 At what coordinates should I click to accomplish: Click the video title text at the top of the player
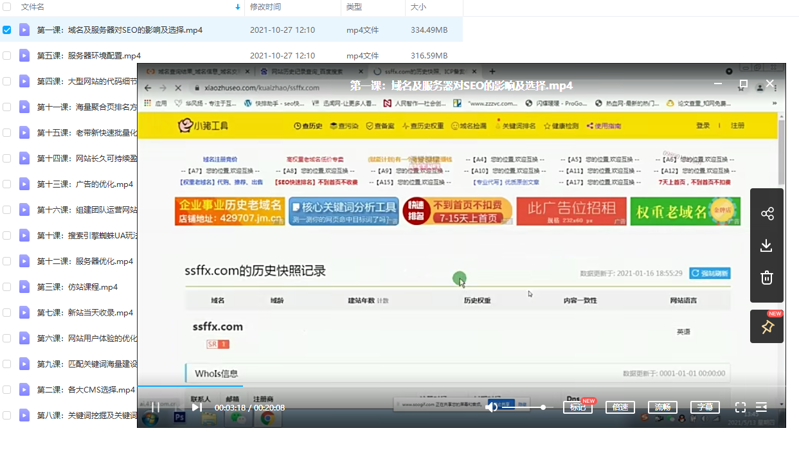(461, 86)
